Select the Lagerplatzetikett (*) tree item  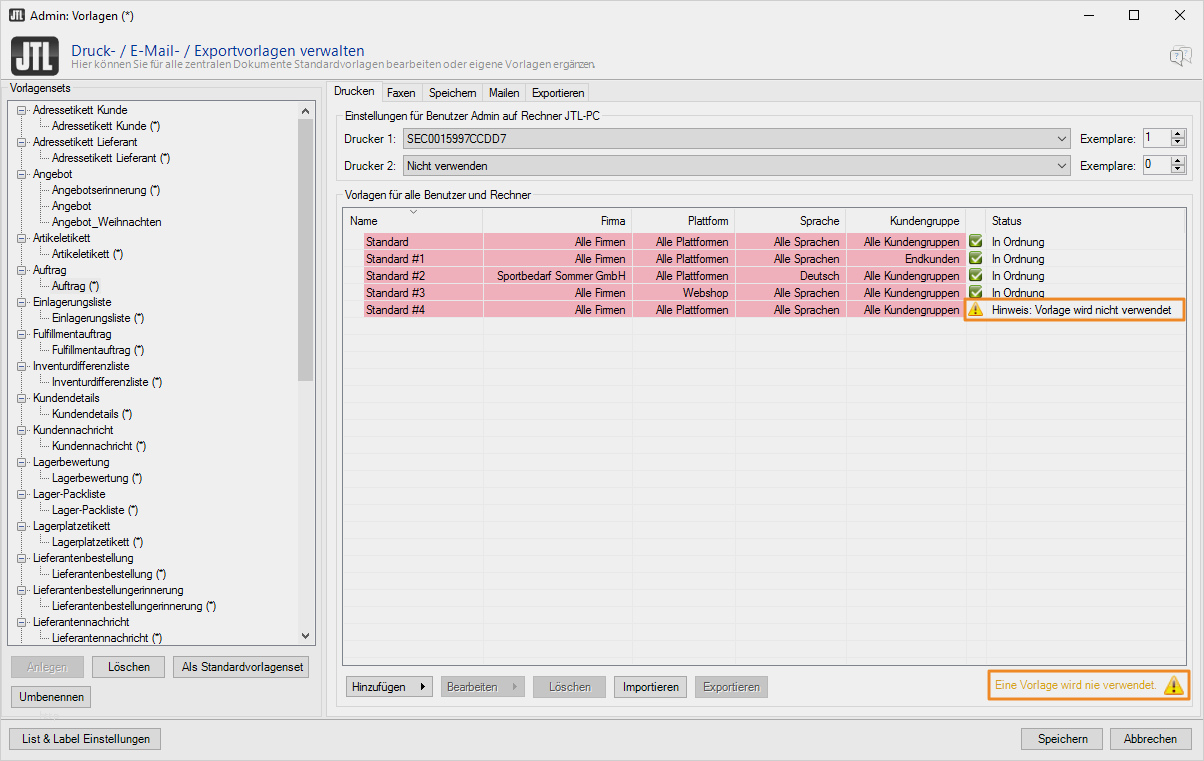coord(97,542)
